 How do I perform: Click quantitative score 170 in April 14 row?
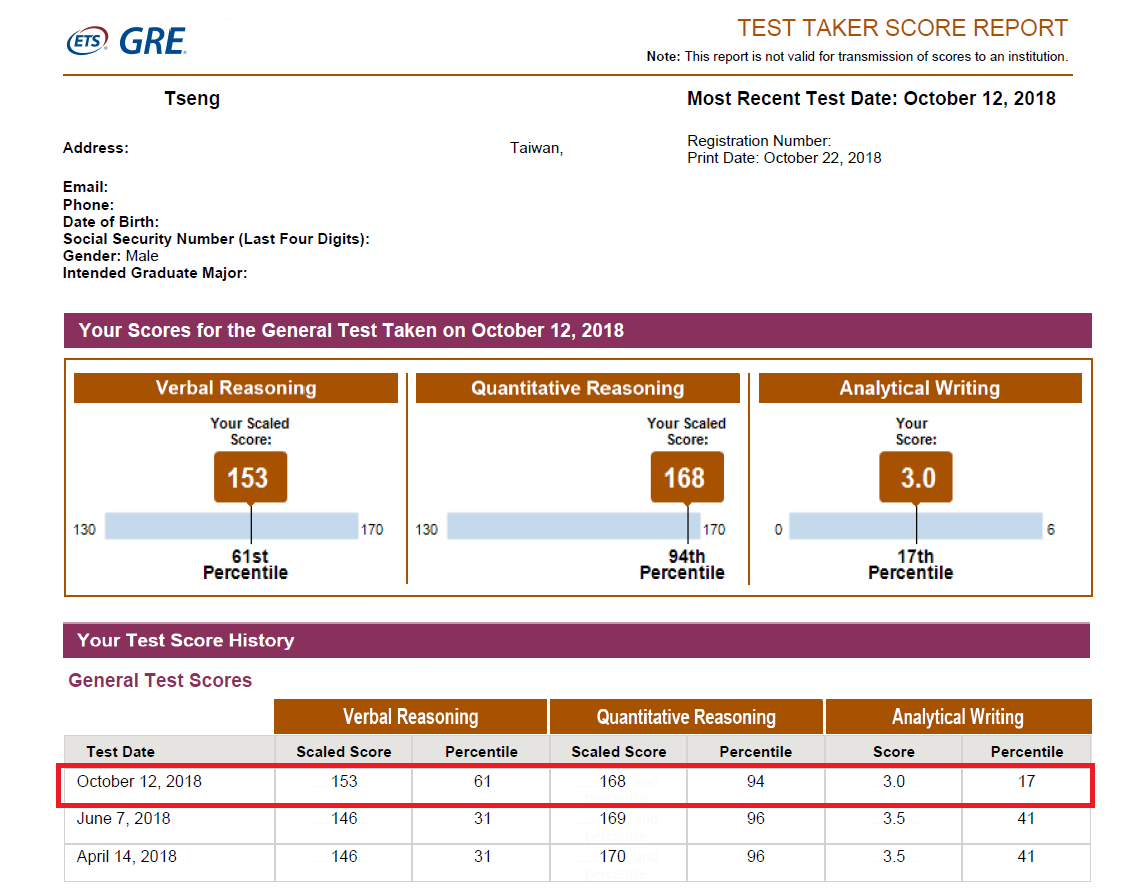(613, 857)
